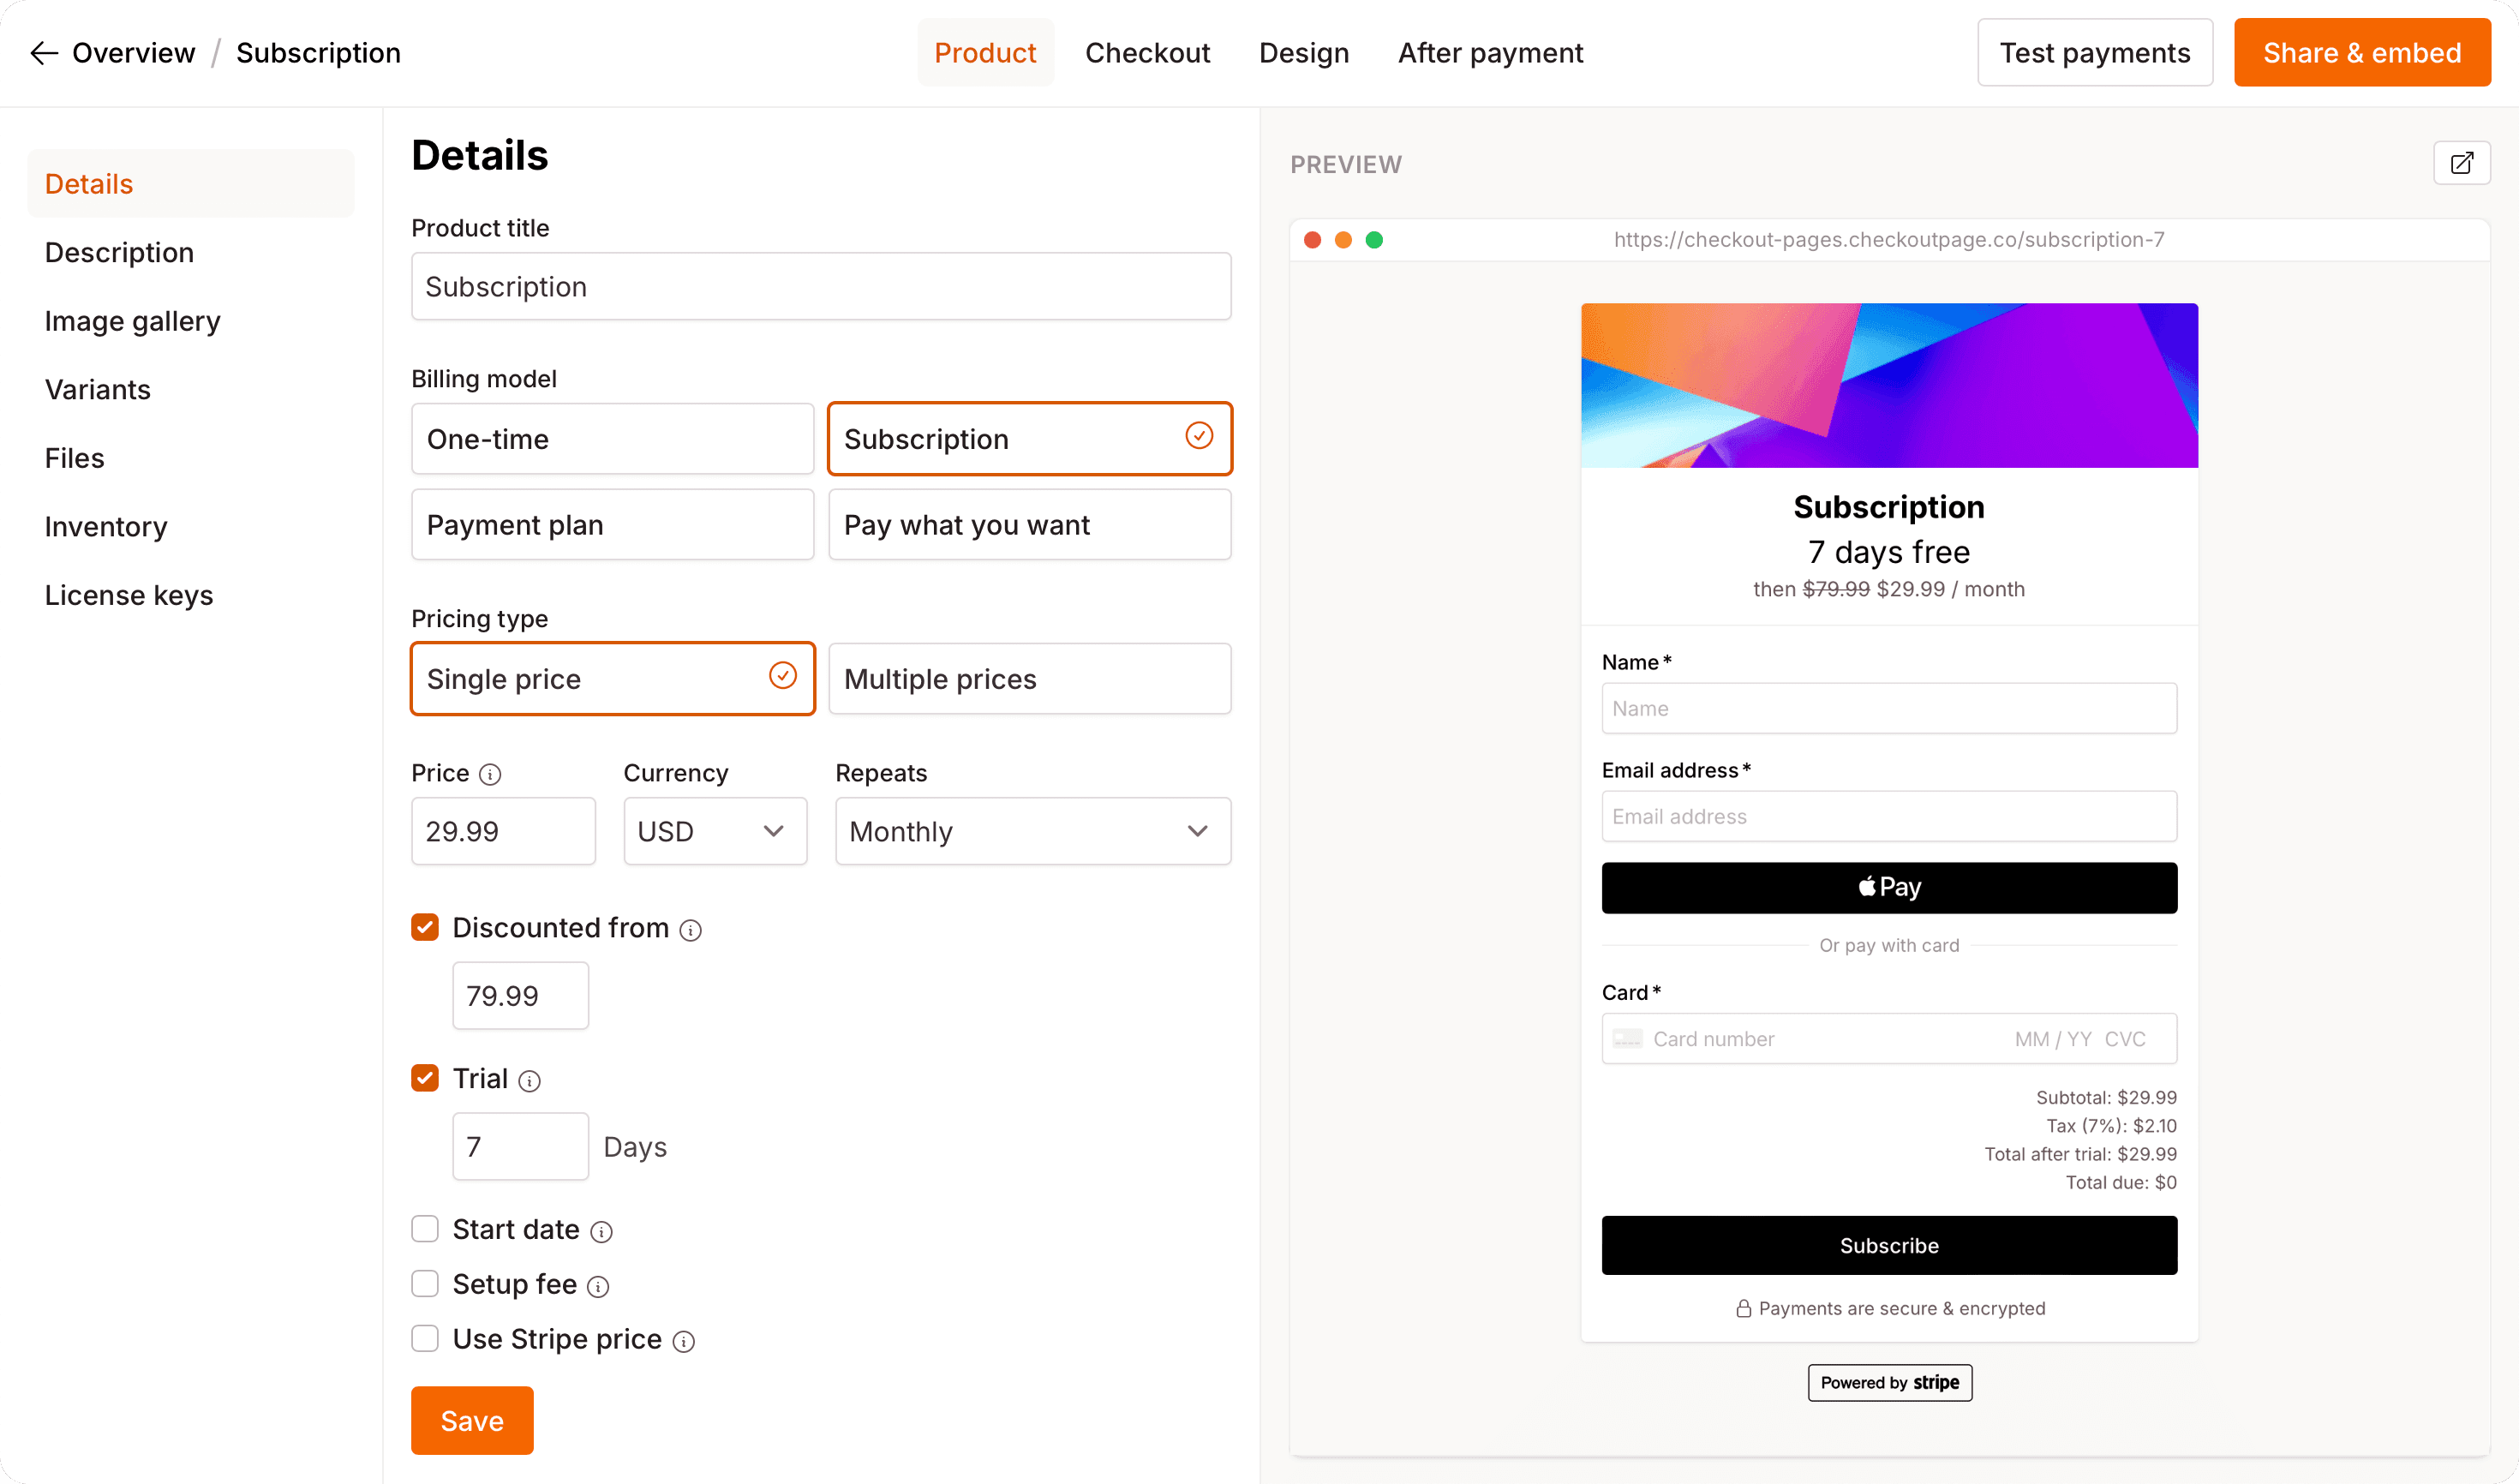Click the Trial info icon
Screen dimensions: 2519x1484
click(x=530, y=1081)
